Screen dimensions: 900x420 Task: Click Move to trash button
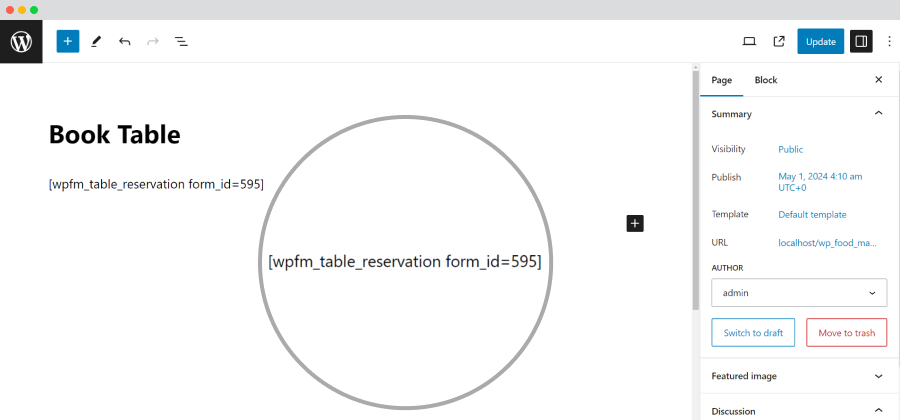tap(847, 333)
